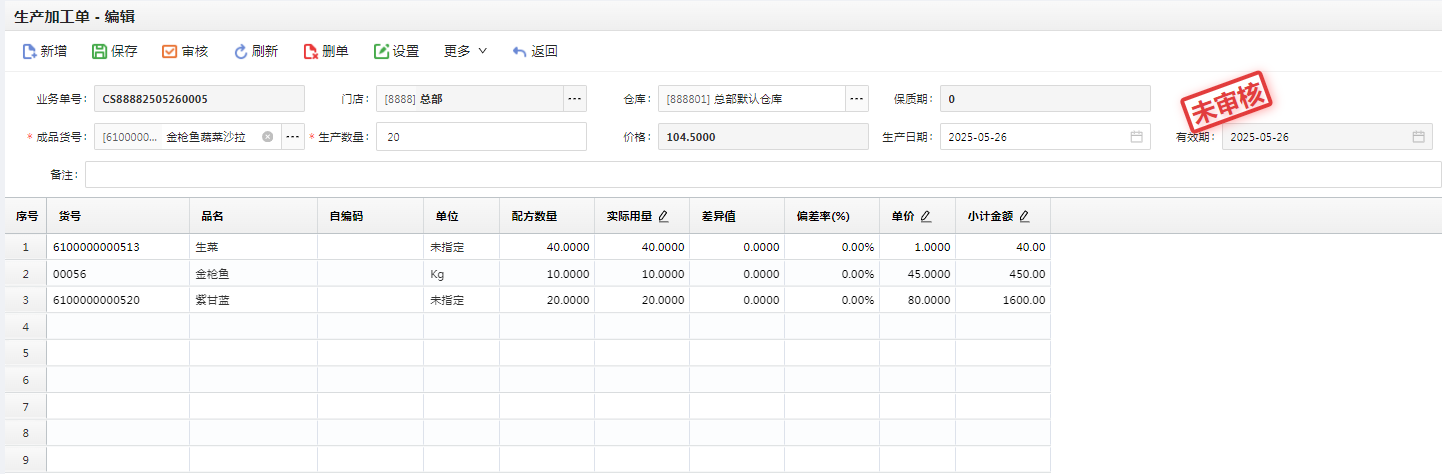Click edit pencil on 单价 column header

(925, 216)
